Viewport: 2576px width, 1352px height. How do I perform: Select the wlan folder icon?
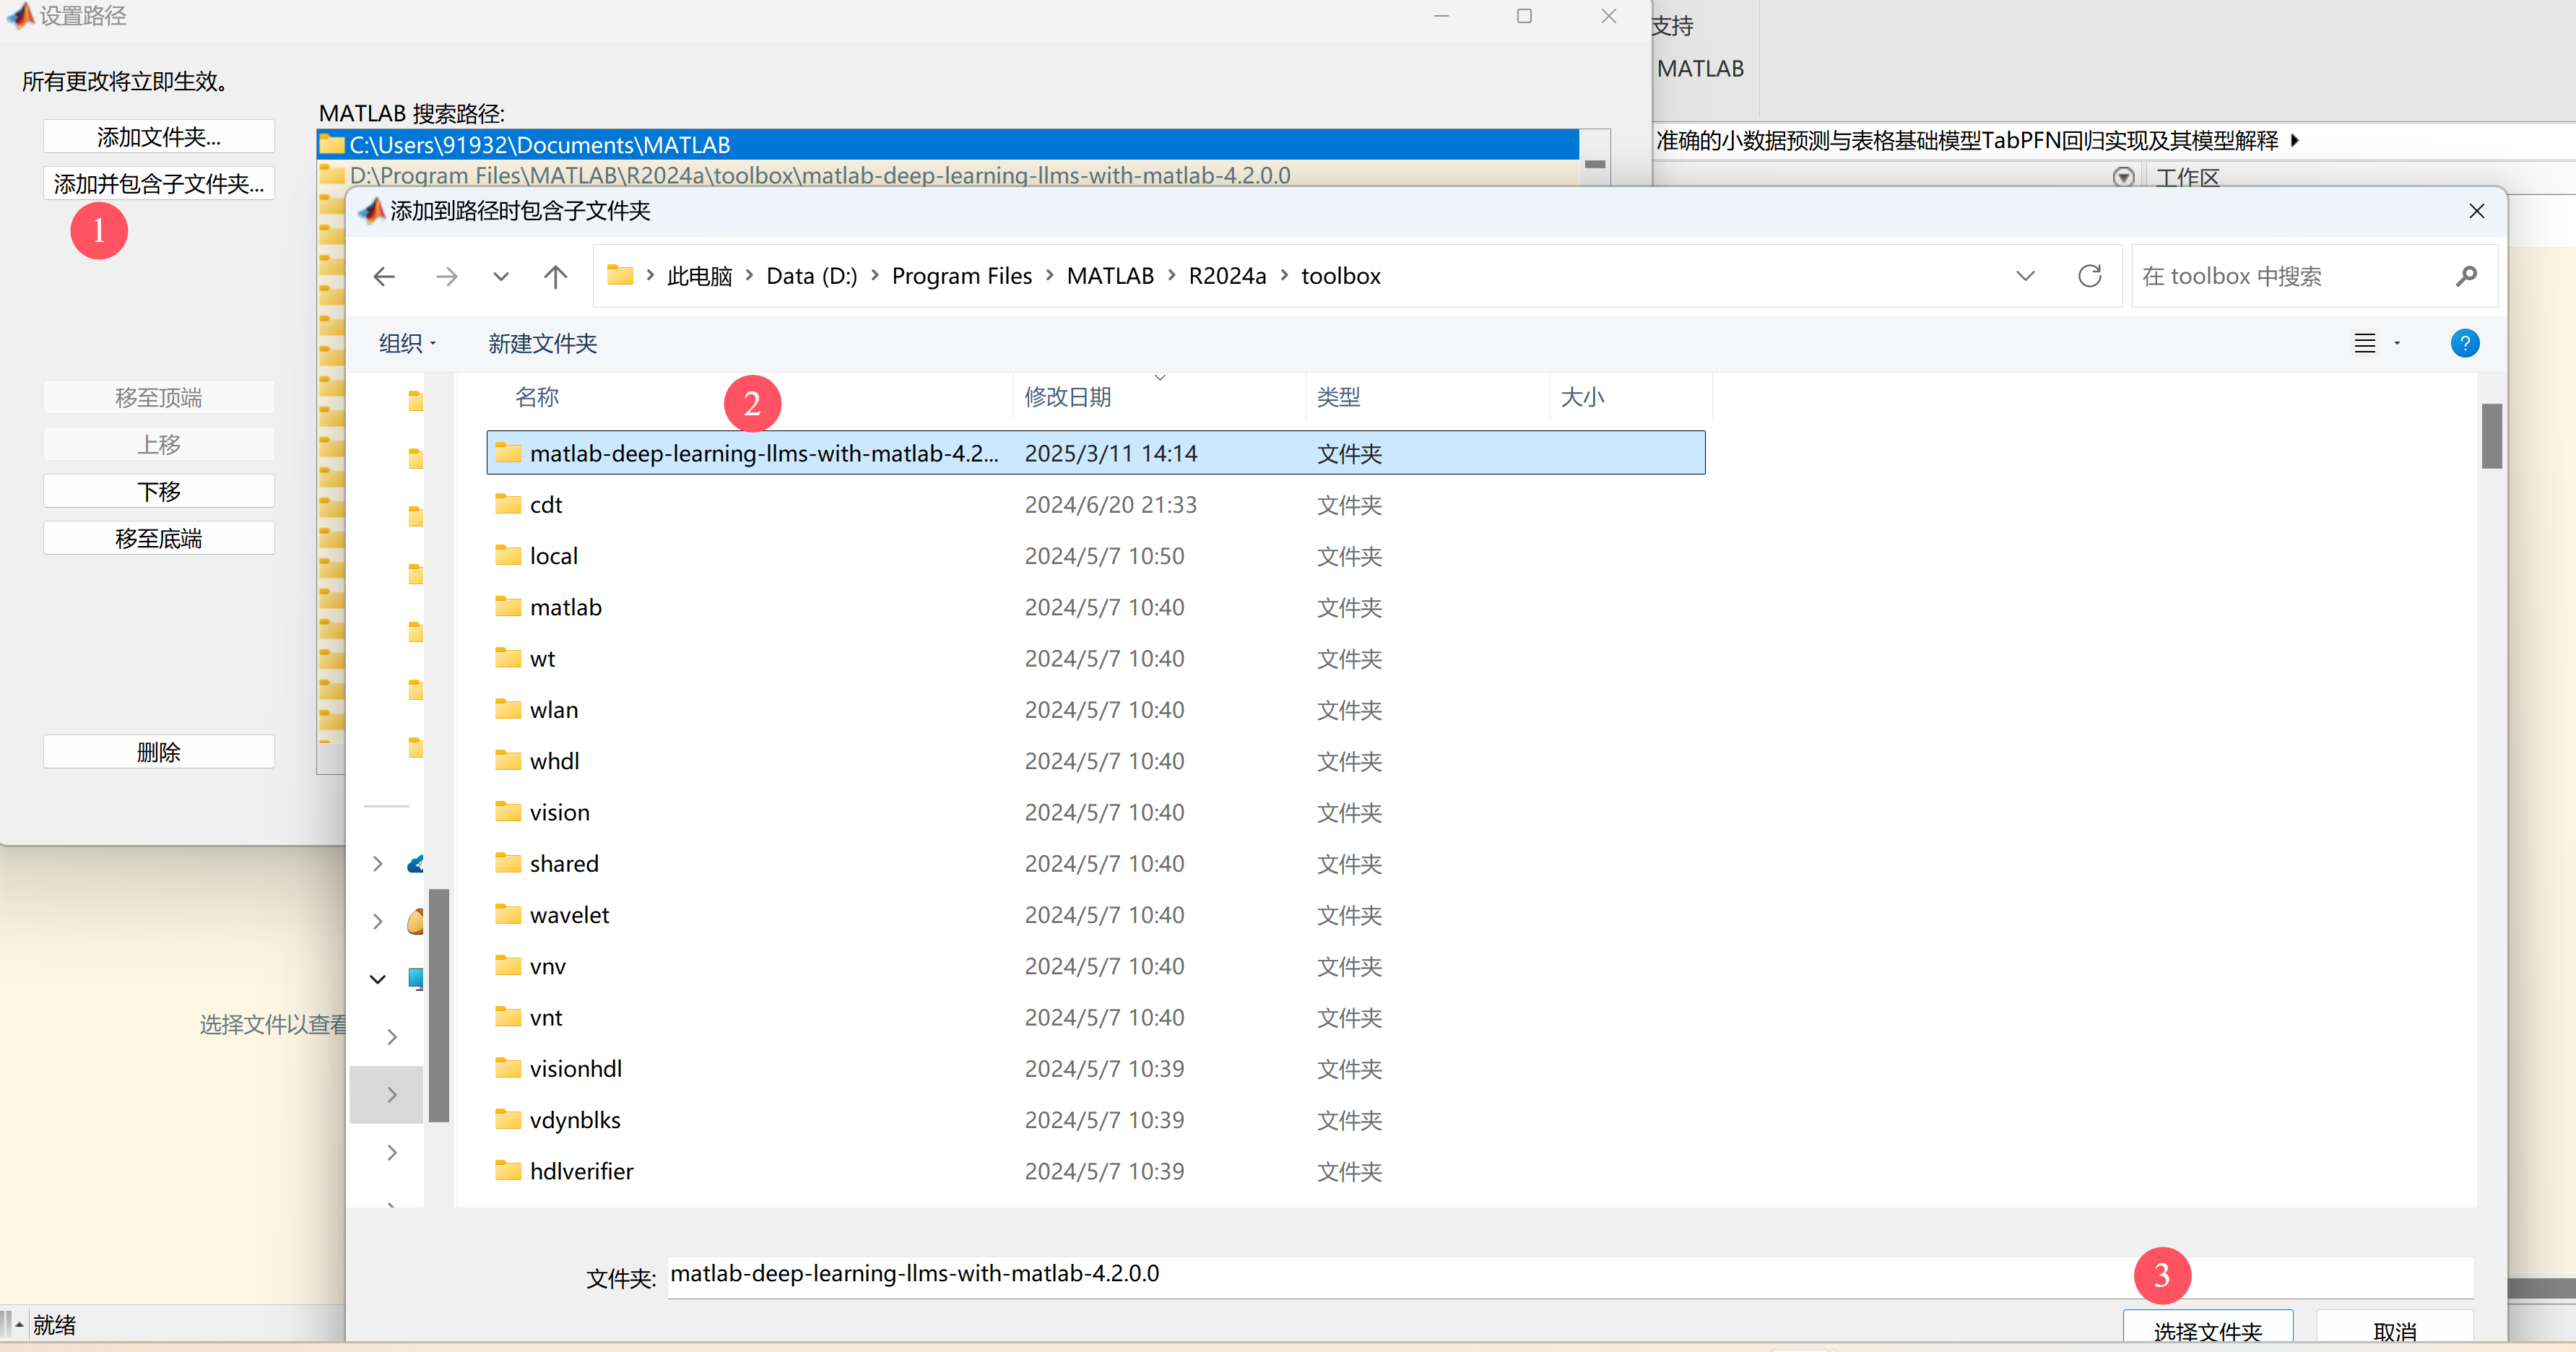[x=508, y=709]
